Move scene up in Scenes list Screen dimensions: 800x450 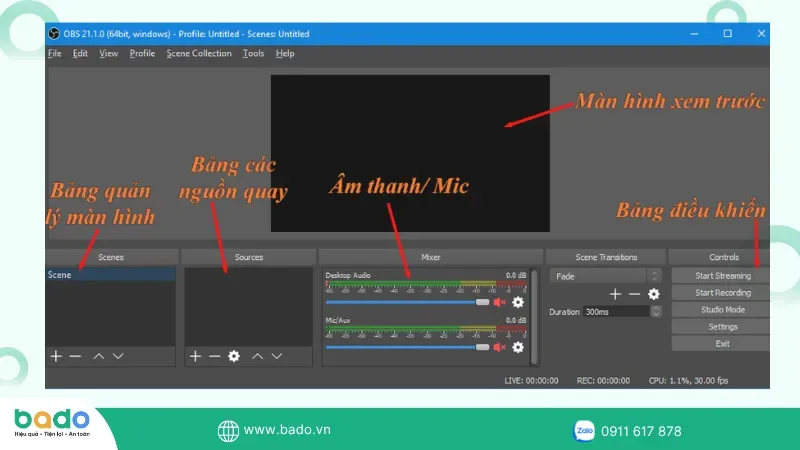coord(98,356)
